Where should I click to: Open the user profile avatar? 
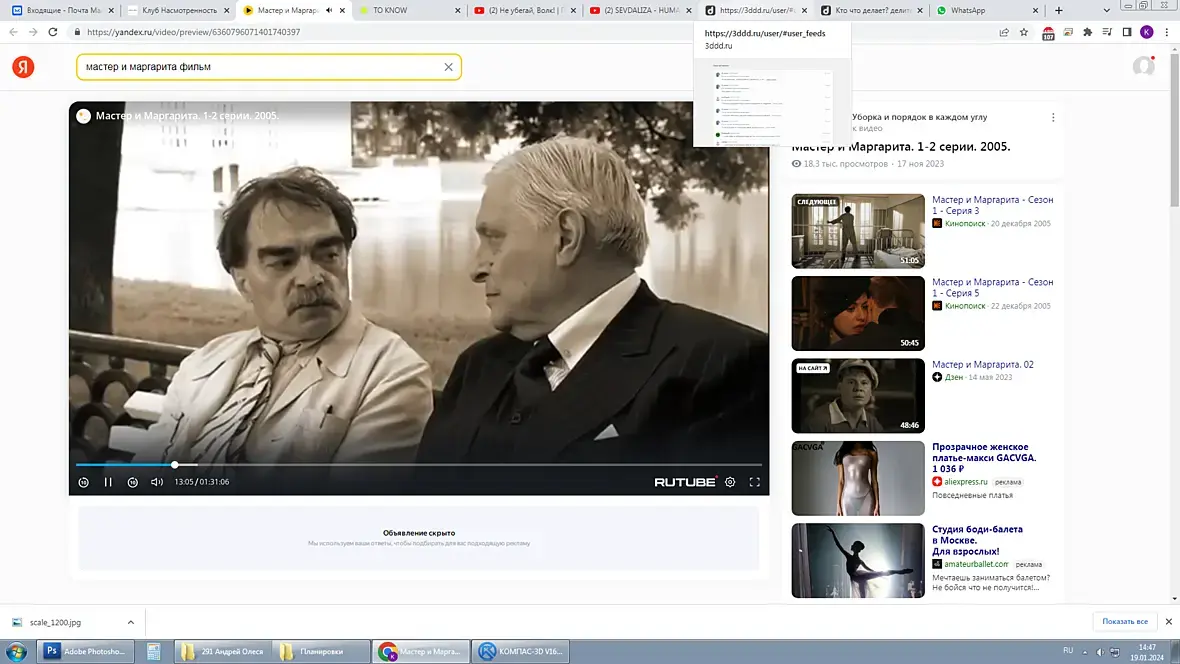[x=1144, y=66]
